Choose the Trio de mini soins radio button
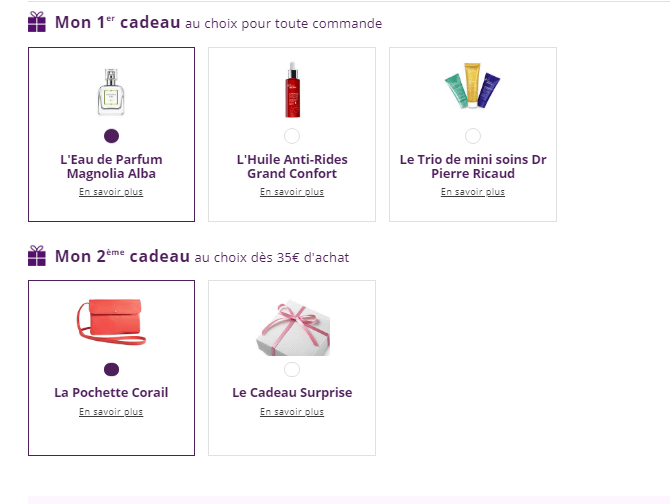The image size is (670, 504). coord(473,136)
